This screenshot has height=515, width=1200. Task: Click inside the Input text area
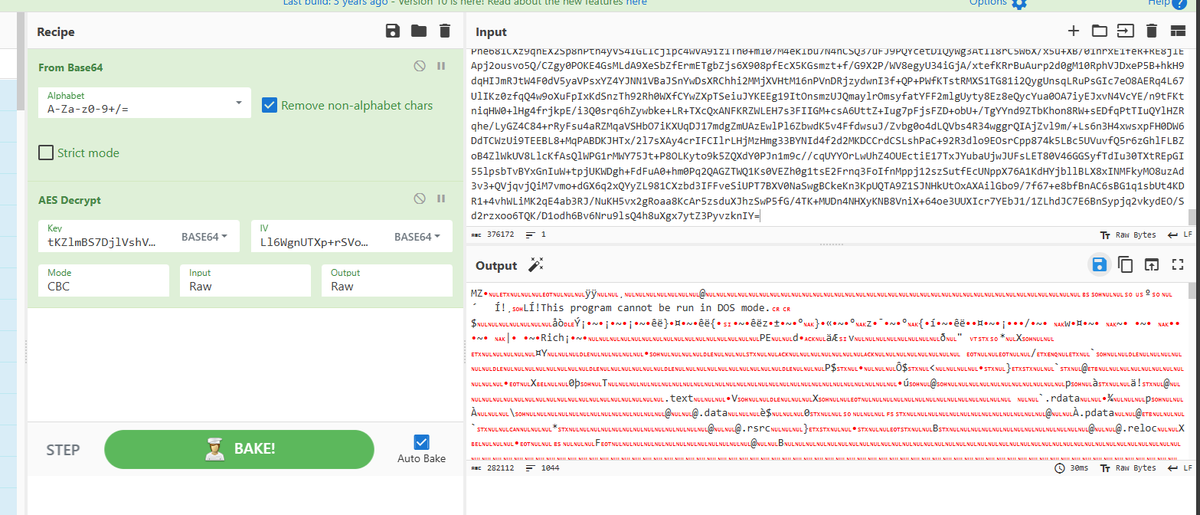[x=828, y=137]
